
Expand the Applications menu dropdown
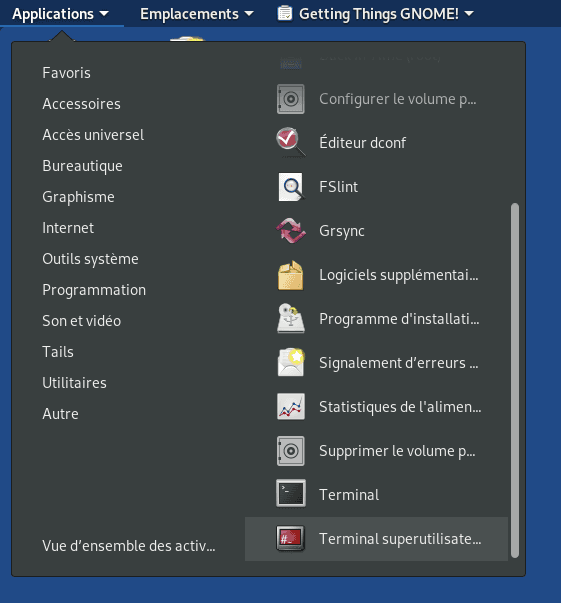coord(60,14)
